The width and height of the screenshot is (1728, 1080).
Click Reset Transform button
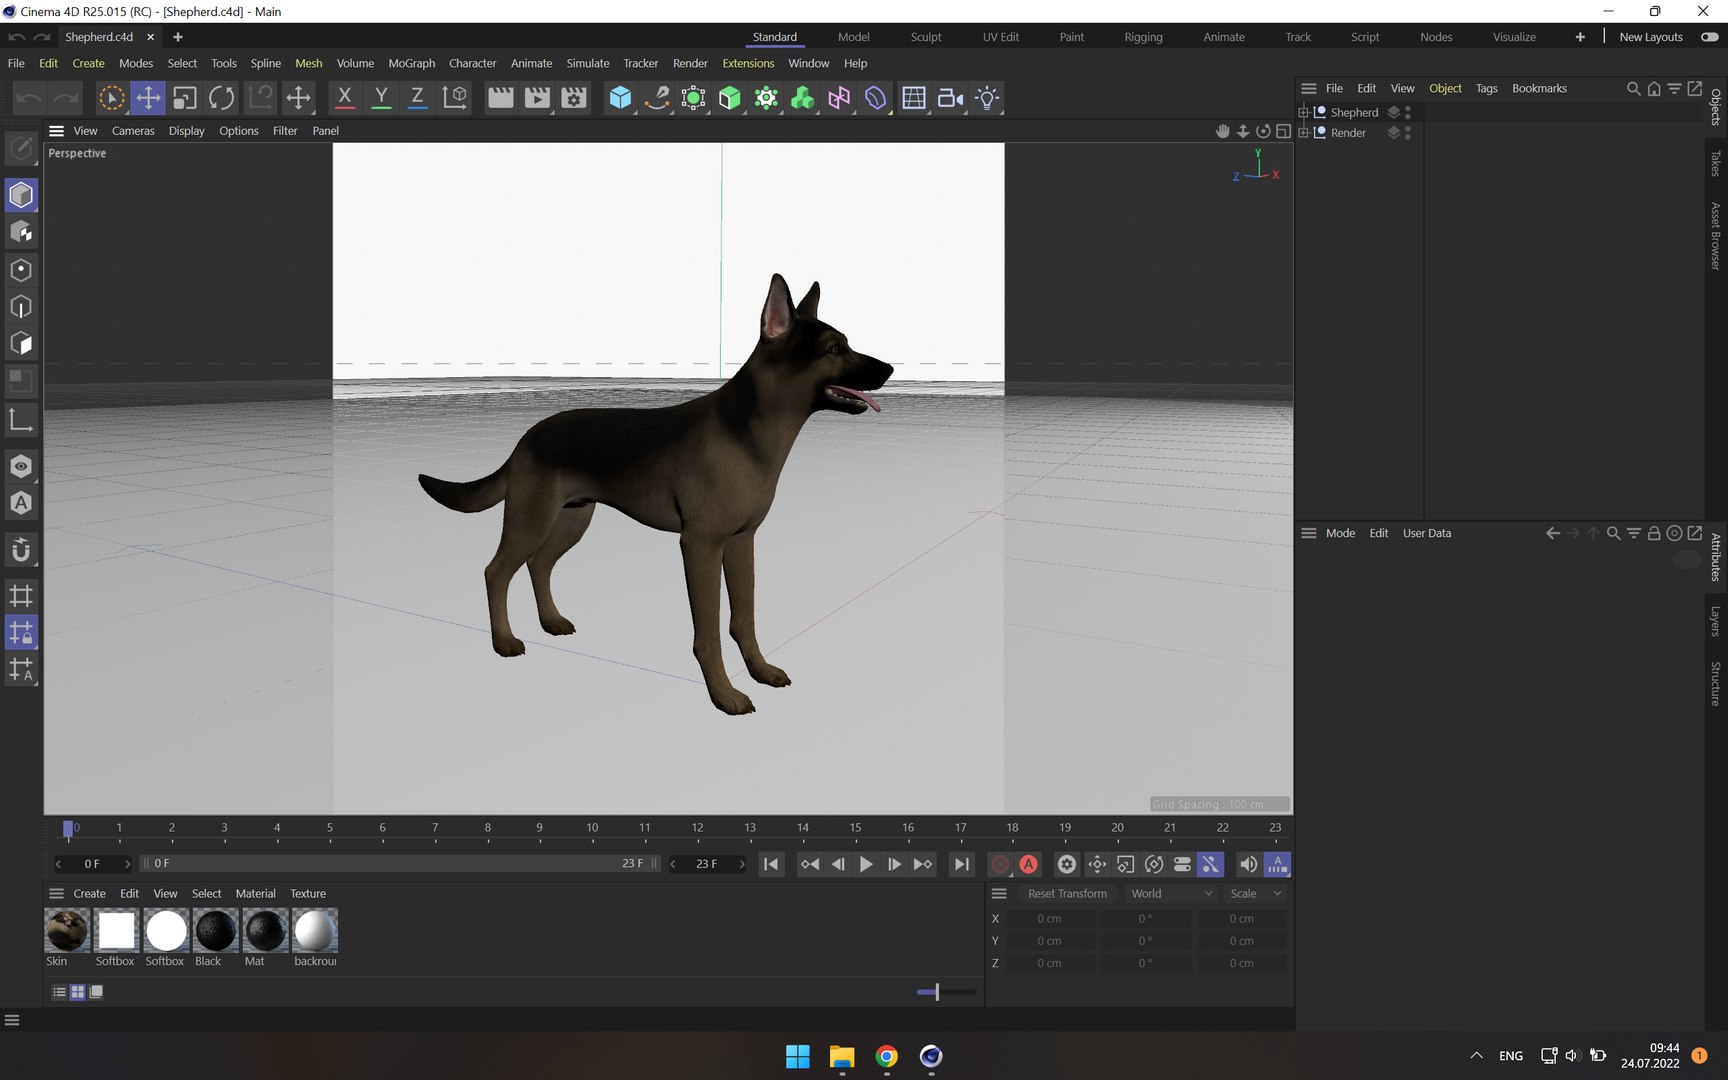1067,894
